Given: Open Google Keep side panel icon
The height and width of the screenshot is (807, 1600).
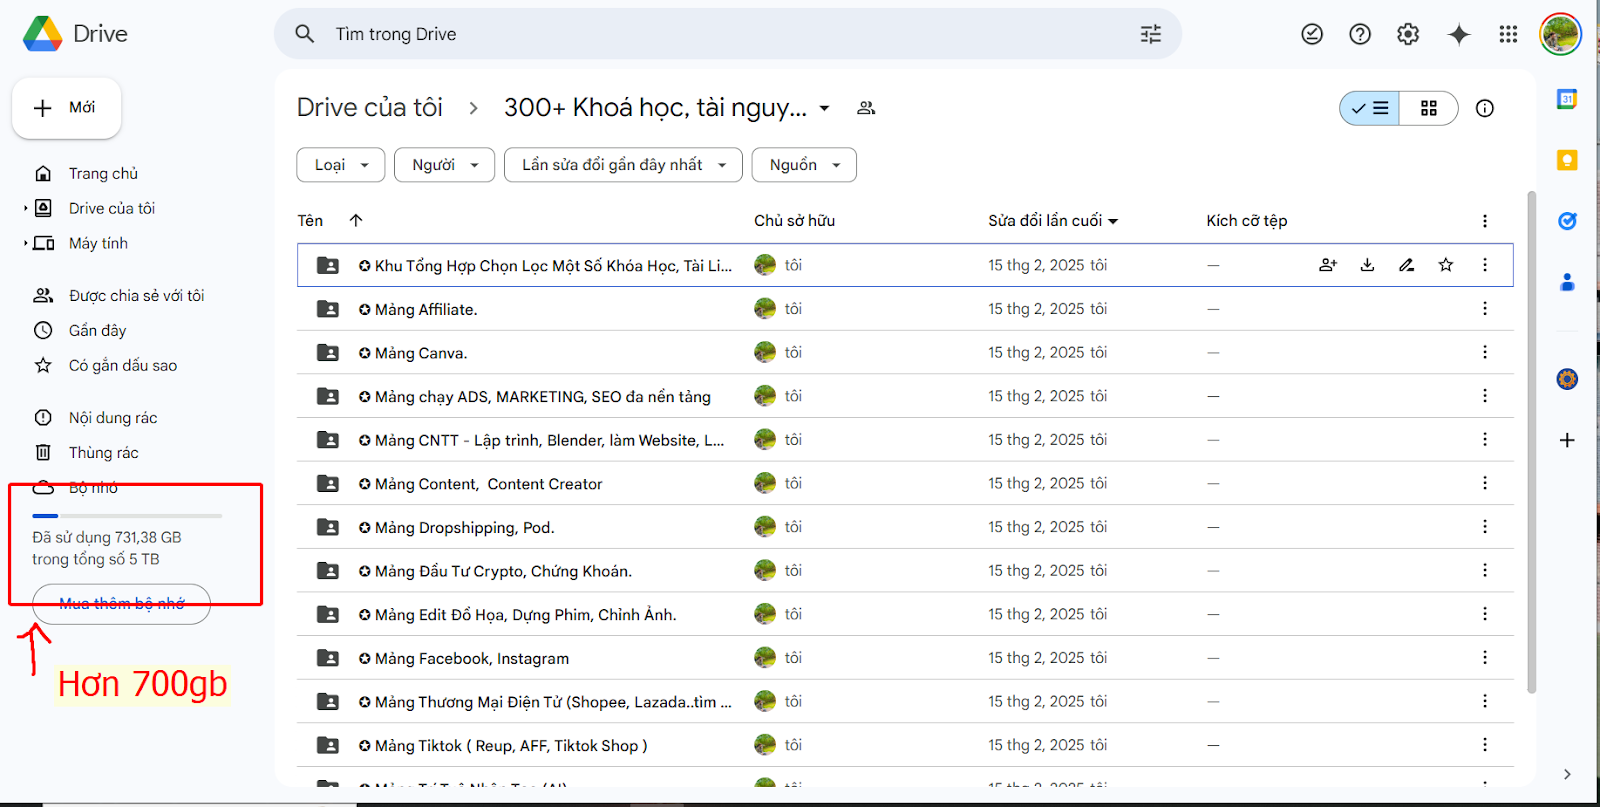Looking at the screenshot, I should [1567, 160].
